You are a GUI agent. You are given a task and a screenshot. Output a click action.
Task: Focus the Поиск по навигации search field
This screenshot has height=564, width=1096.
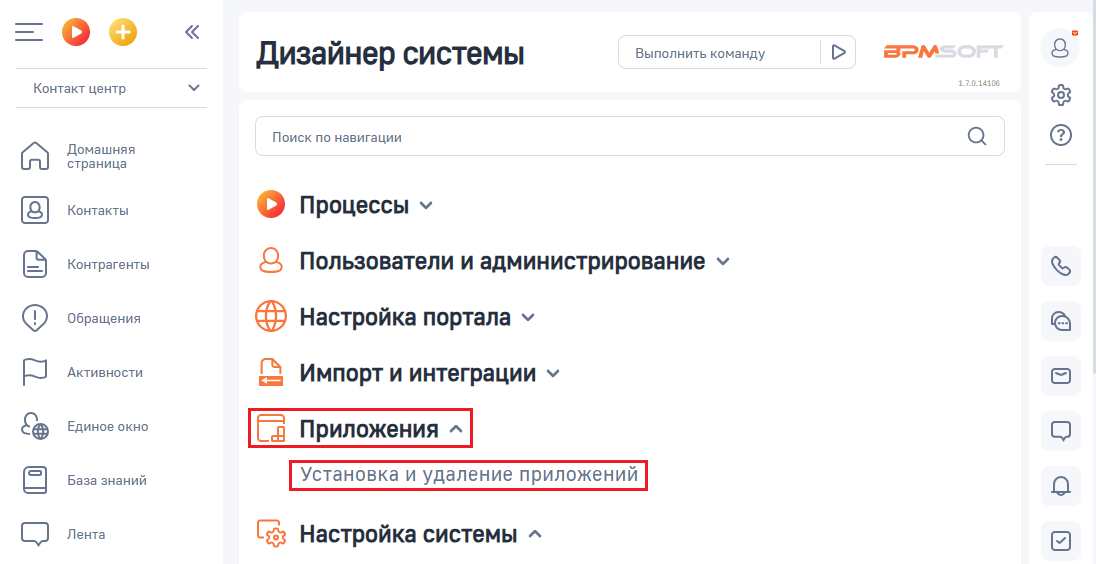[630, 136]
